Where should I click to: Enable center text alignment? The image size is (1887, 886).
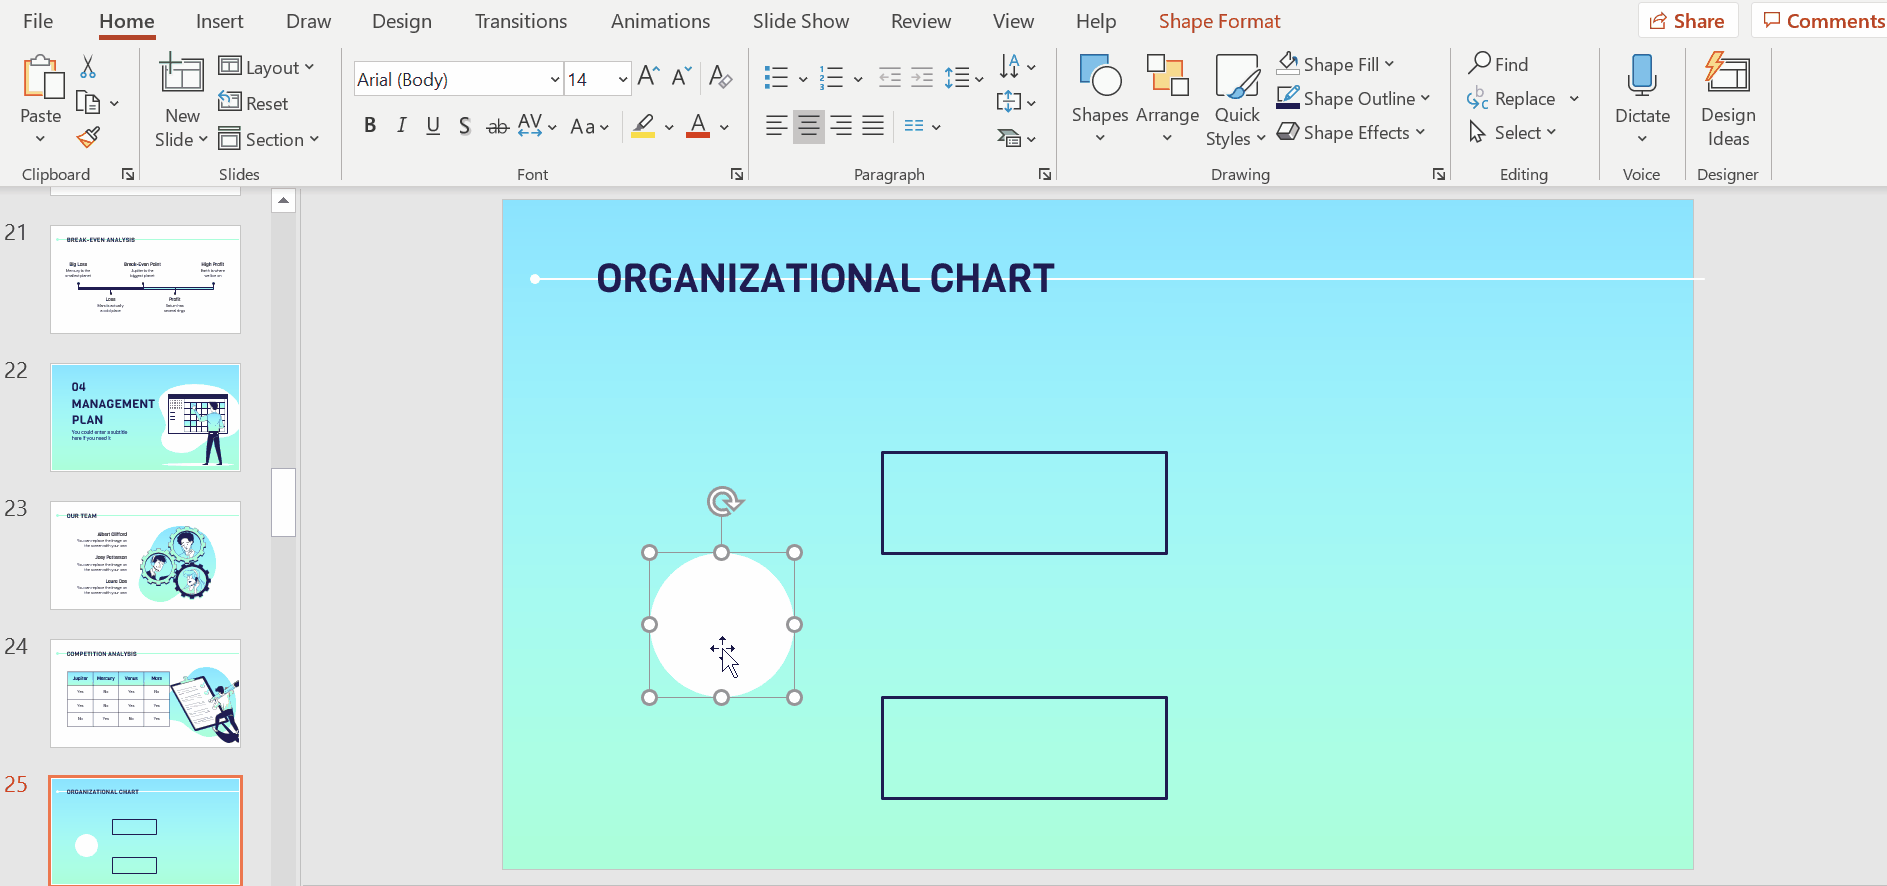click(808, 126)
